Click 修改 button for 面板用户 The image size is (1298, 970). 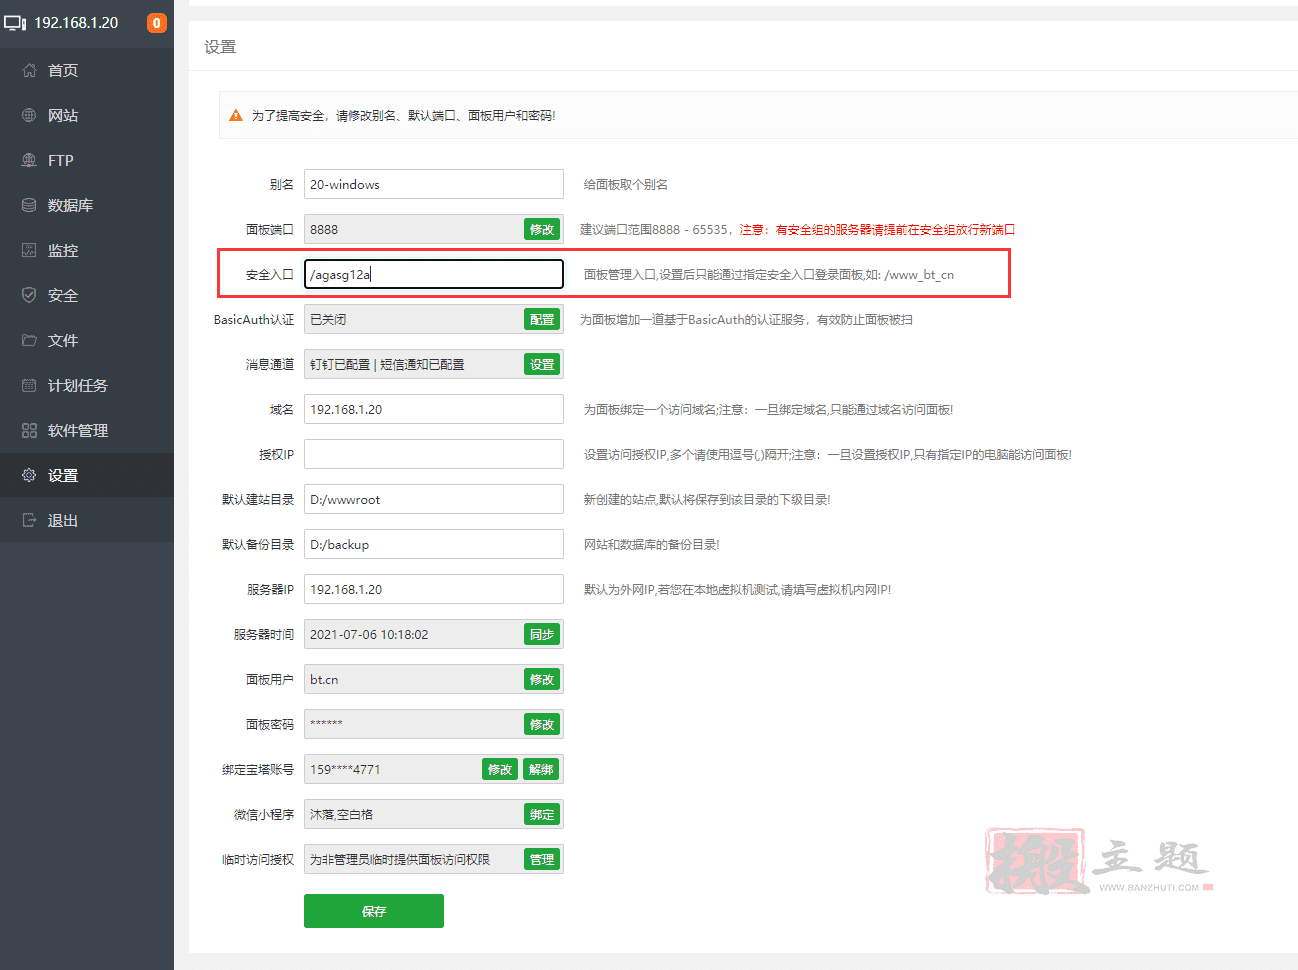(542, 679)
